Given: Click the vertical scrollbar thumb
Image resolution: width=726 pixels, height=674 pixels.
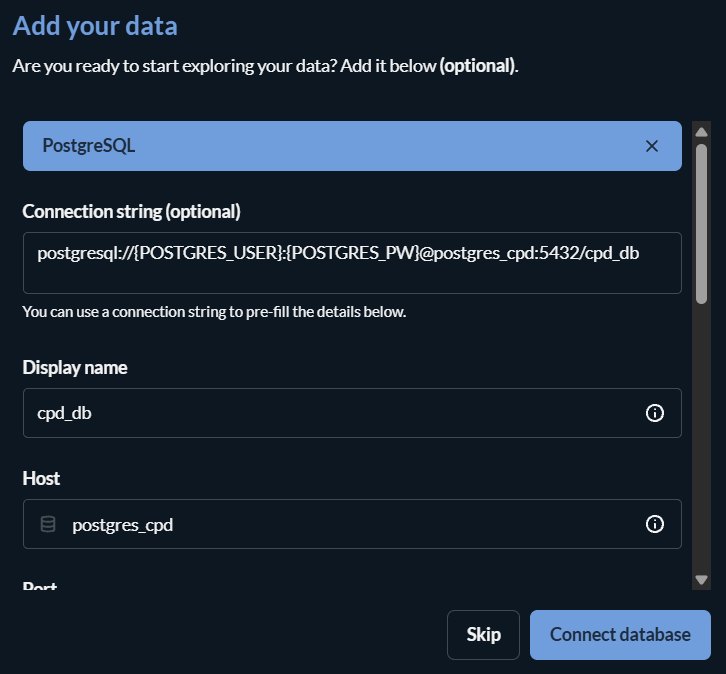Looking at the screenshot, I should click(701, 220).
